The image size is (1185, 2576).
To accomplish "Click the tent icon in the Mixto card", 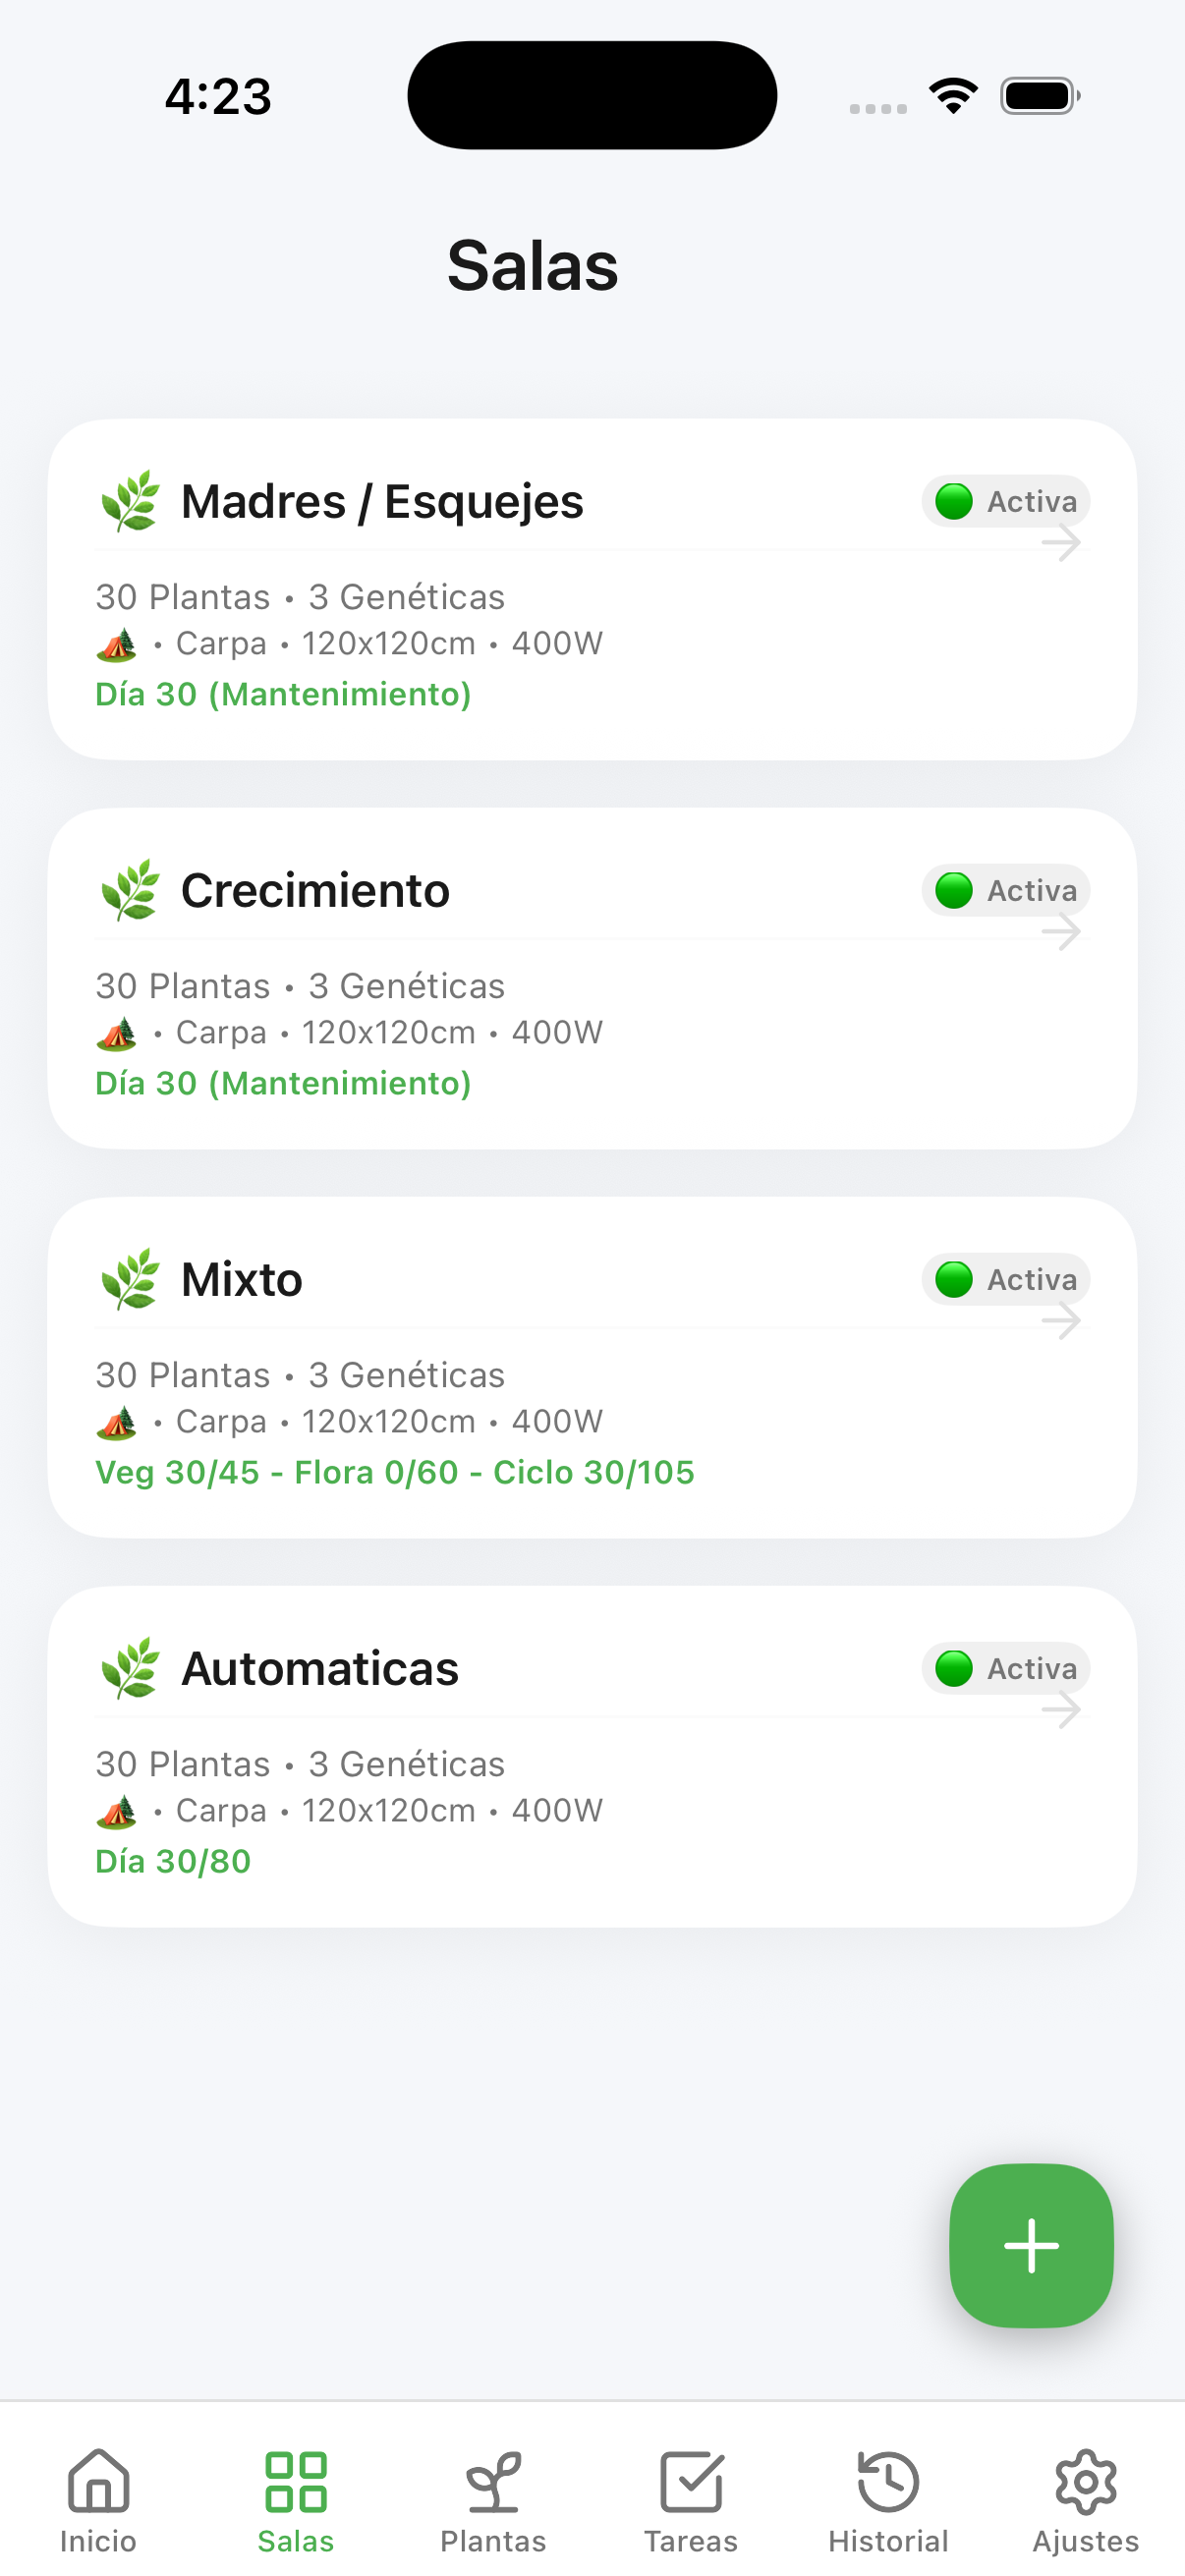I will 117,1422.
